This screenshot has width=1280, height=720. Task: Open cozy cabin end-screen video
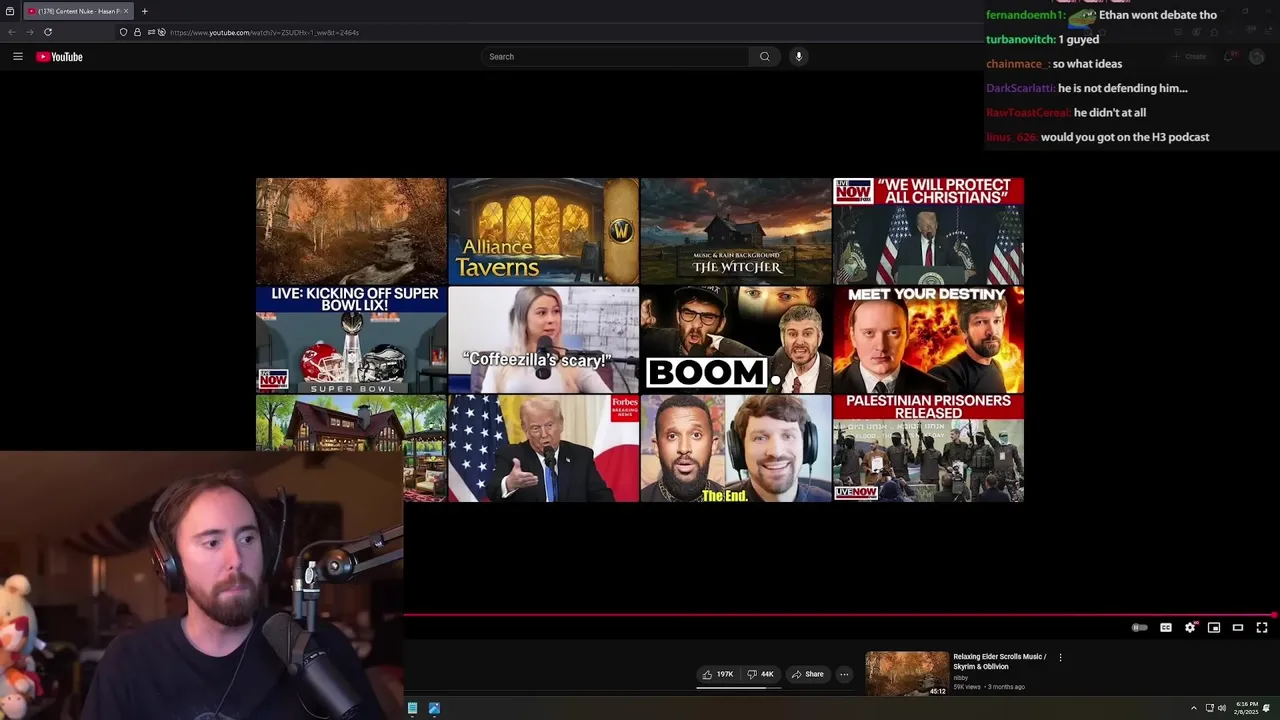tap(351, 422)
